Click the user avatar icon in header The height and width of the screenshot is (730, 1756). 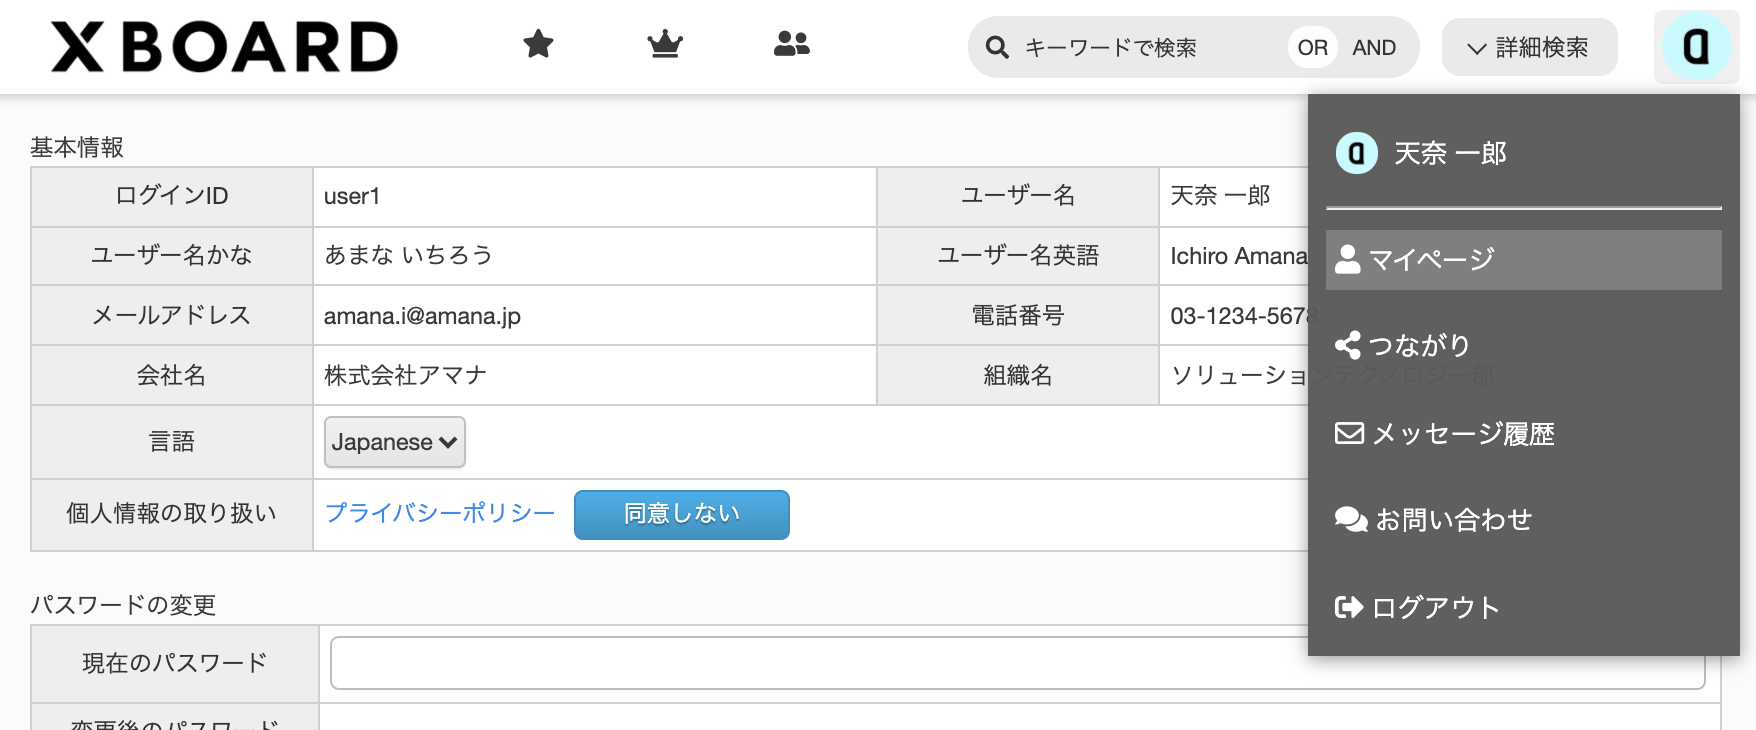pyautogui.click(x=1696, y=46)
